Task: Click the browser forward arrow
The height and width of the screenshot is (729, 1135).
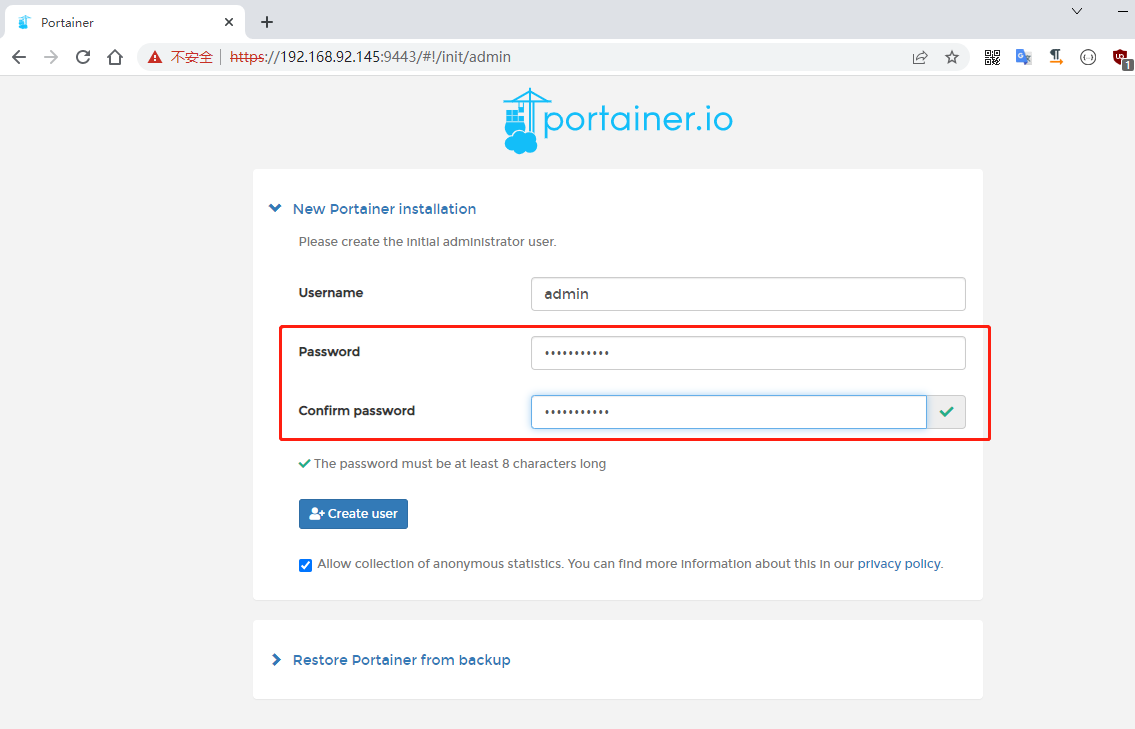Action: pos(51,57)
